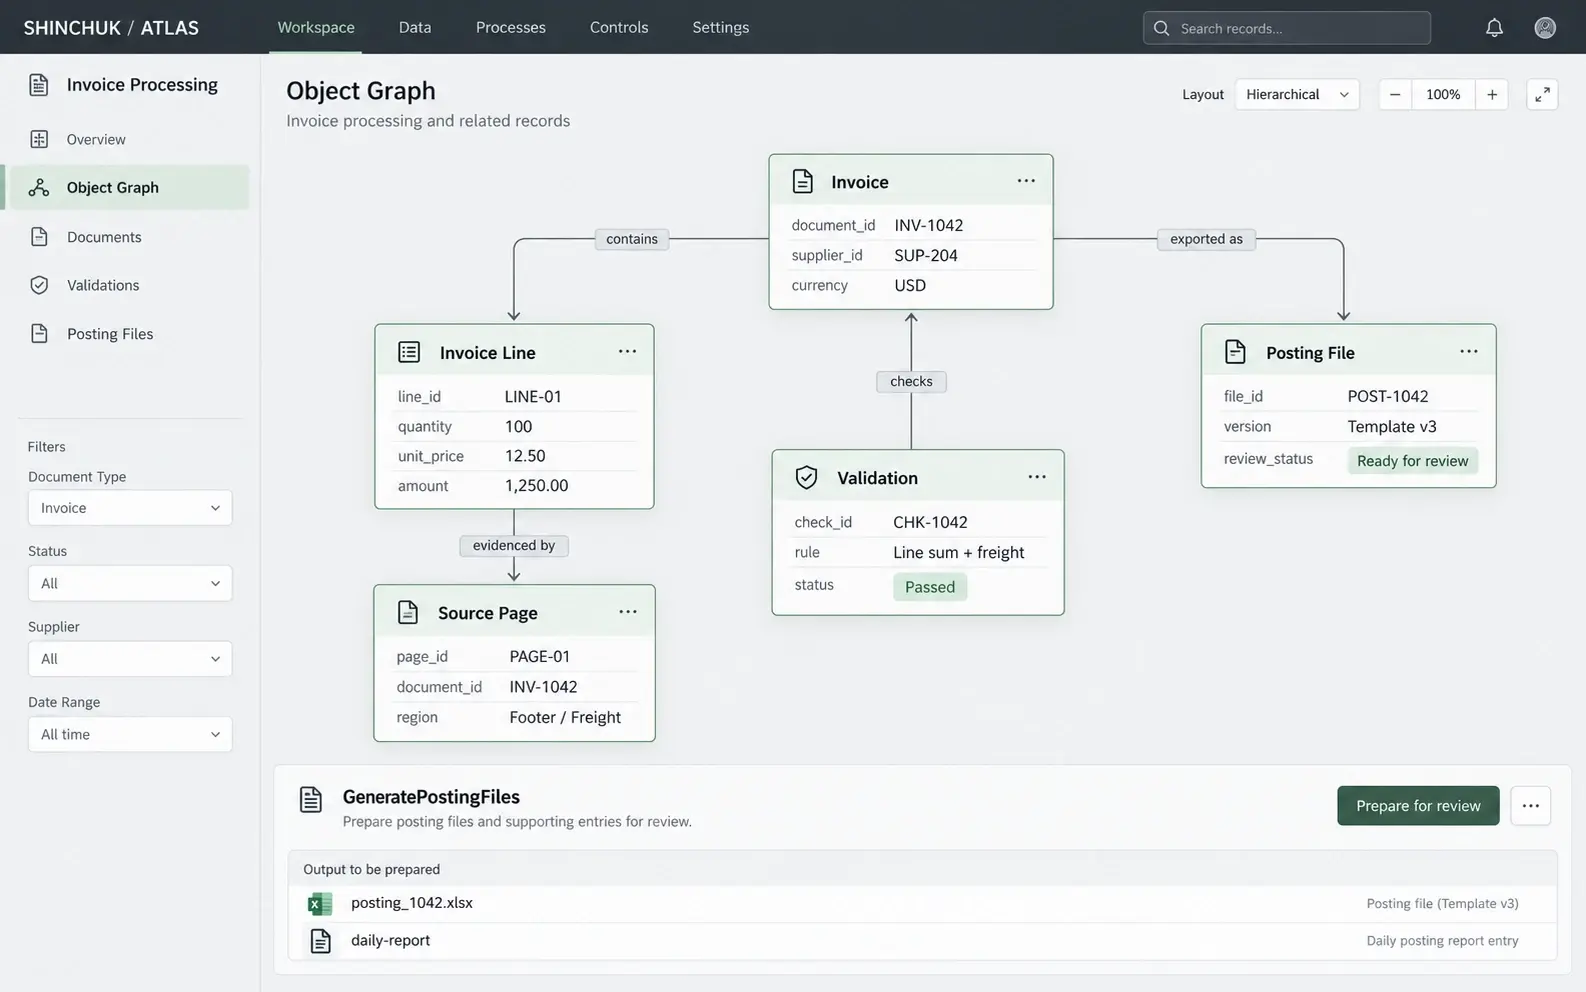Switch to the Workspace tab
1586x992 pixels.
point(316,27)
